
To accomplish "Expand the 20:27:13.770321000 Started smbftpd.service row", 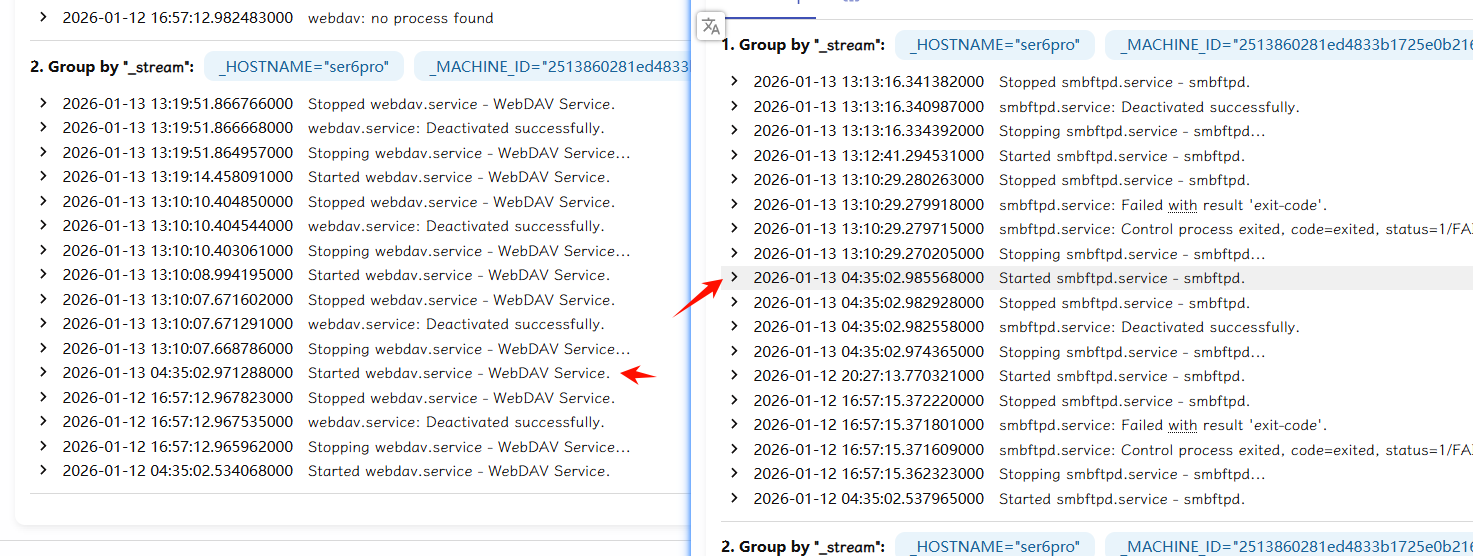I will coord(734,376).
